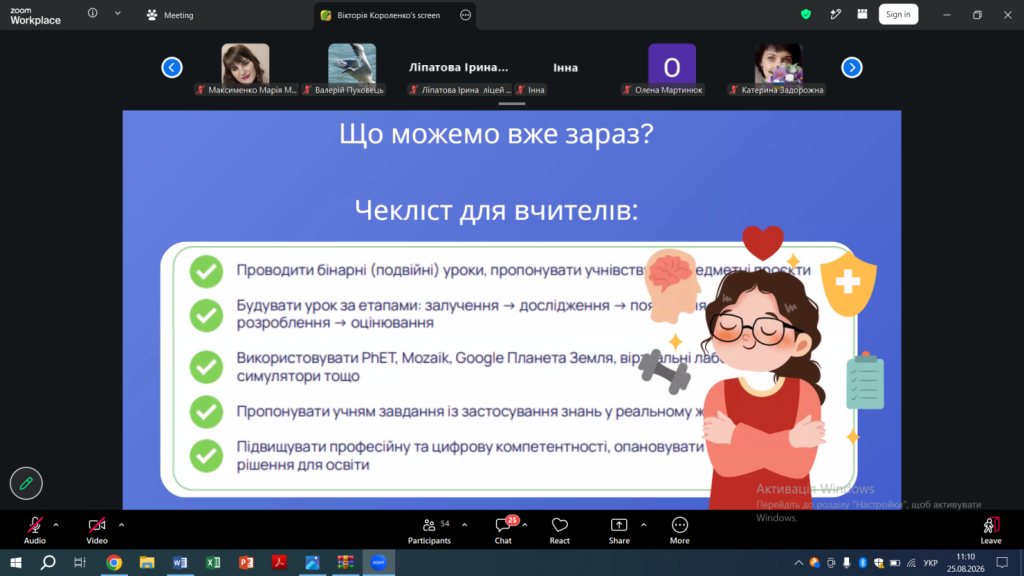The width and height of the screenshot is (1024, 576).
Task: Click the Zoom icon on taskbar
Action: 379,562
